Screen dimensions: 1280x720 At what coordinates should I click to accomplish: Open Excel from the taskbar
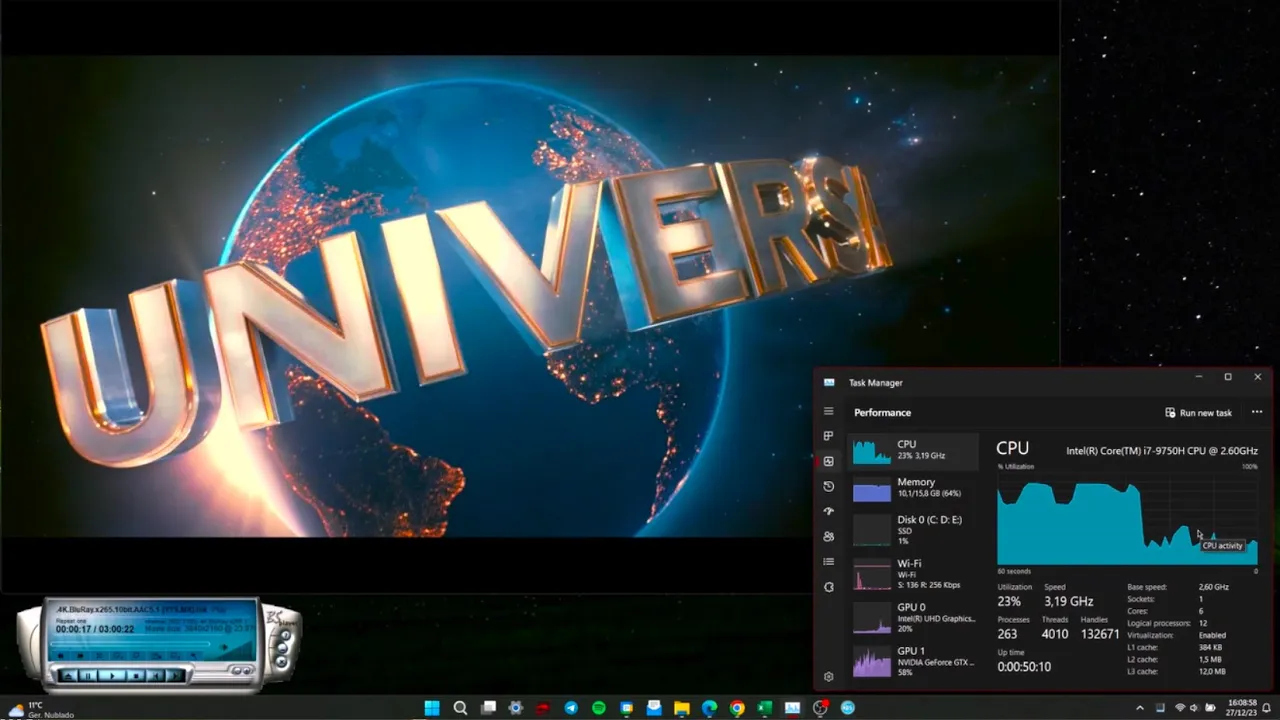point(765,708)
